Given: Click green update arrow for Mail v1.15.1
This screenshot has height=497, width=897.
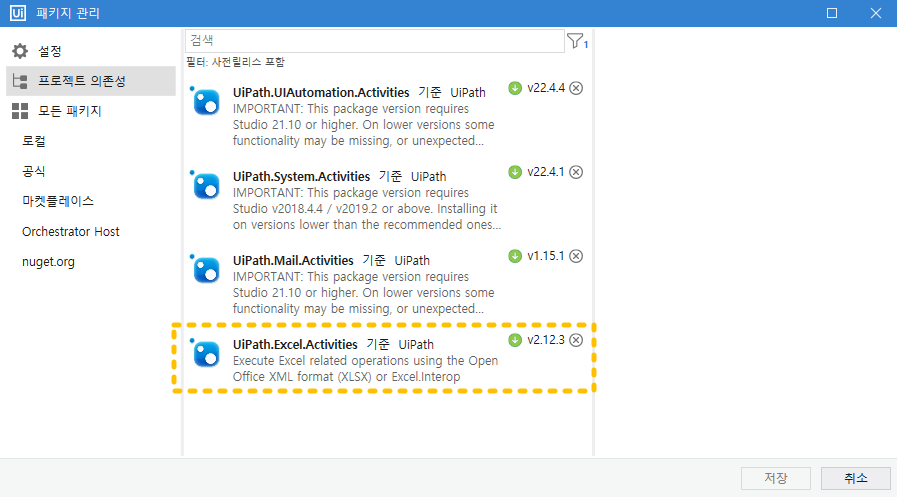Looking at the screenshot, I should [515, 256].
